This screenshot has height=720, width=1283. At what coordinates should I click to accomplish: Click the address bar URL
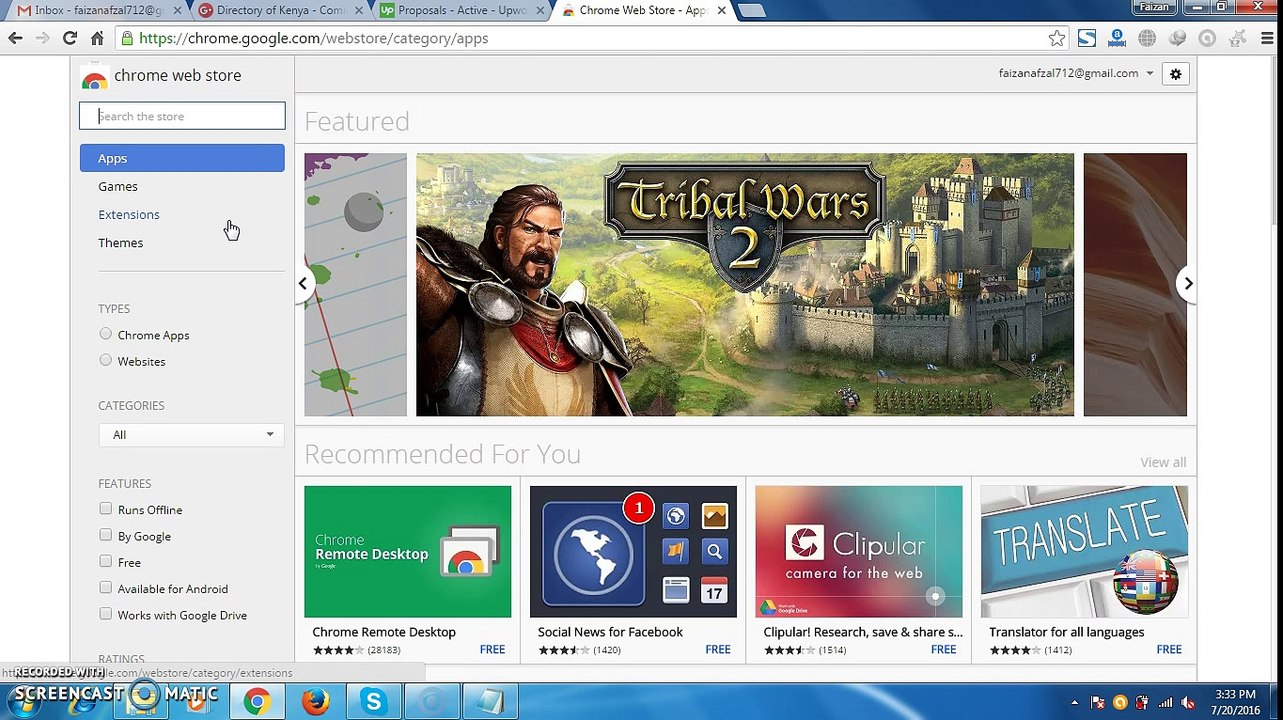click(314, 38)
